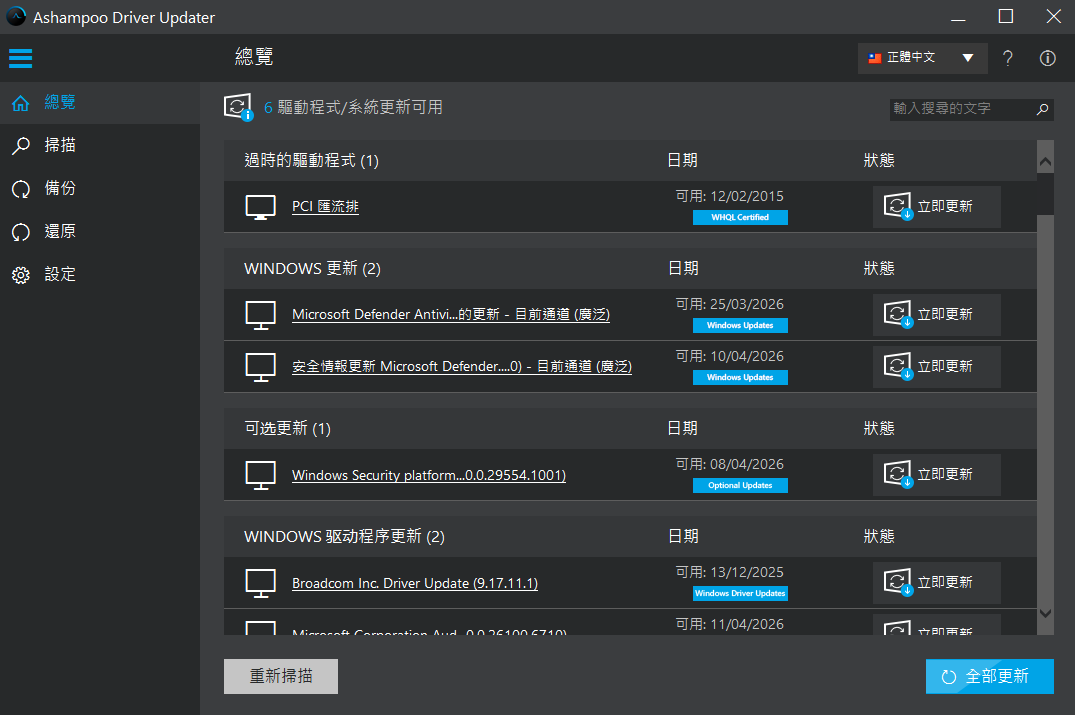Screen dimensions: 1075x715
Task: Click the WINDOWS 更新 (2) section header
Action: point(312,269)
